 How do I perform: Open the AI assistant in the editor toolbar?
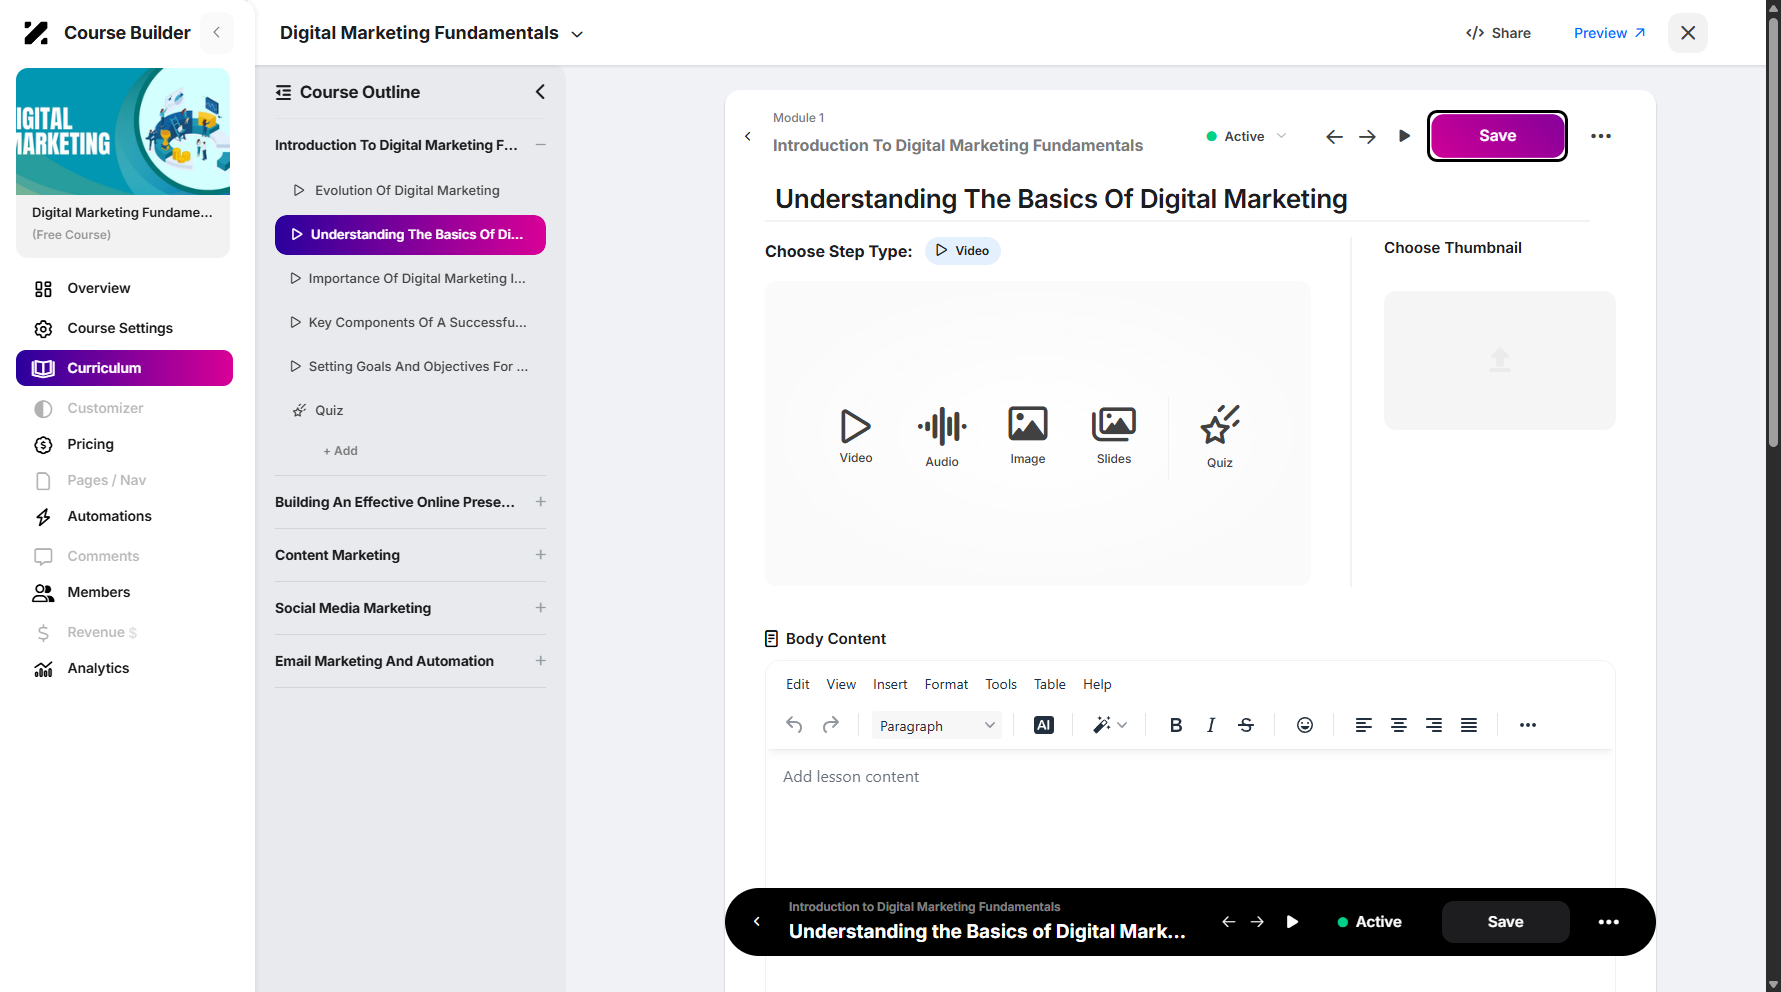point(1043,725)
